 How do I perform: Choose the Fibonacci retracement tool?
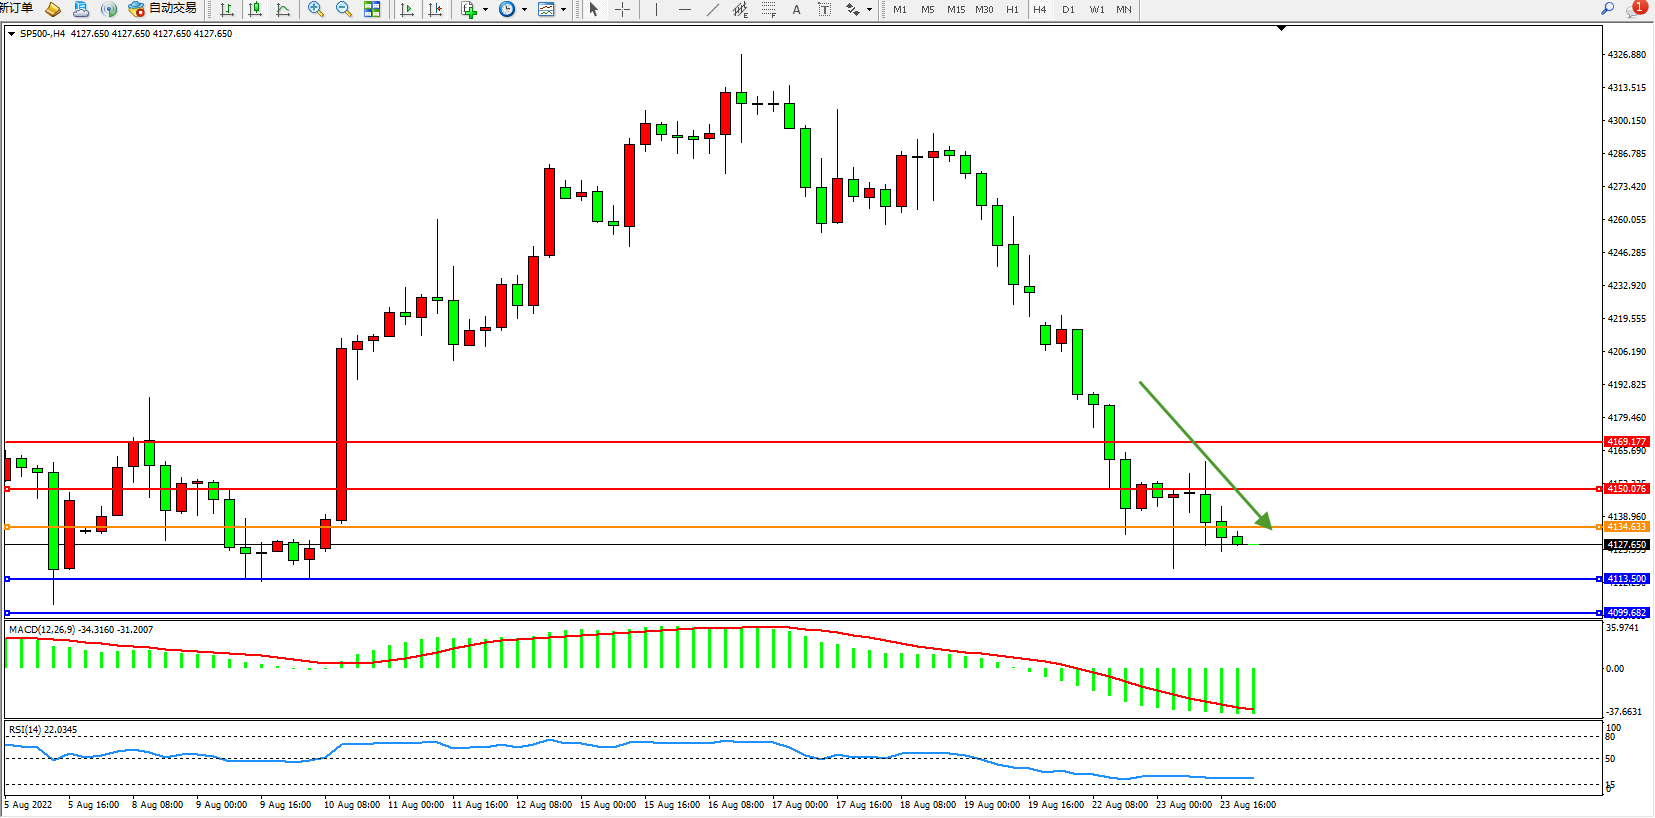(768, 9)
